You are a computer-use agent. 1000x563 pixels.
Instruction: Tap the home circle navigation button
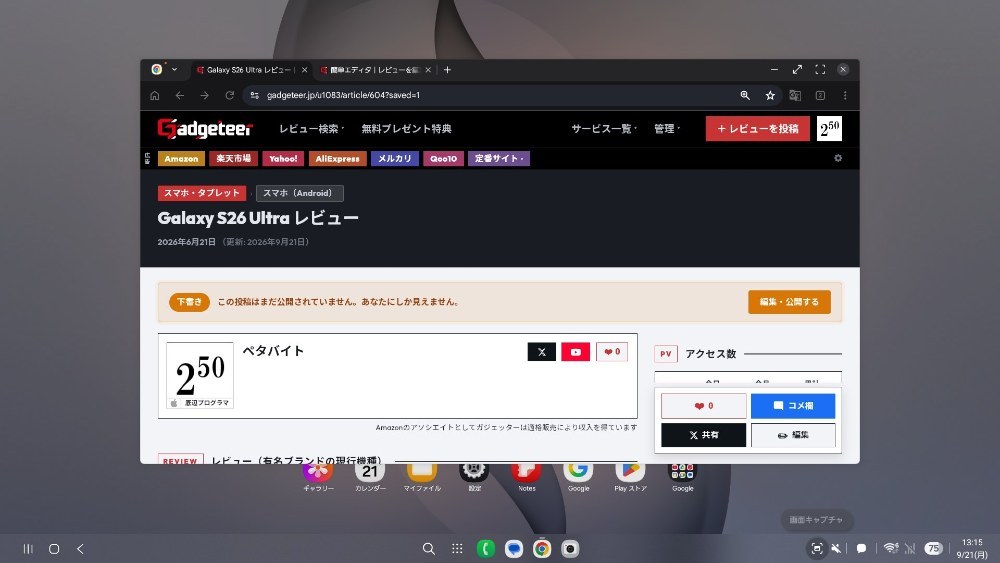[x=54, y=549]
